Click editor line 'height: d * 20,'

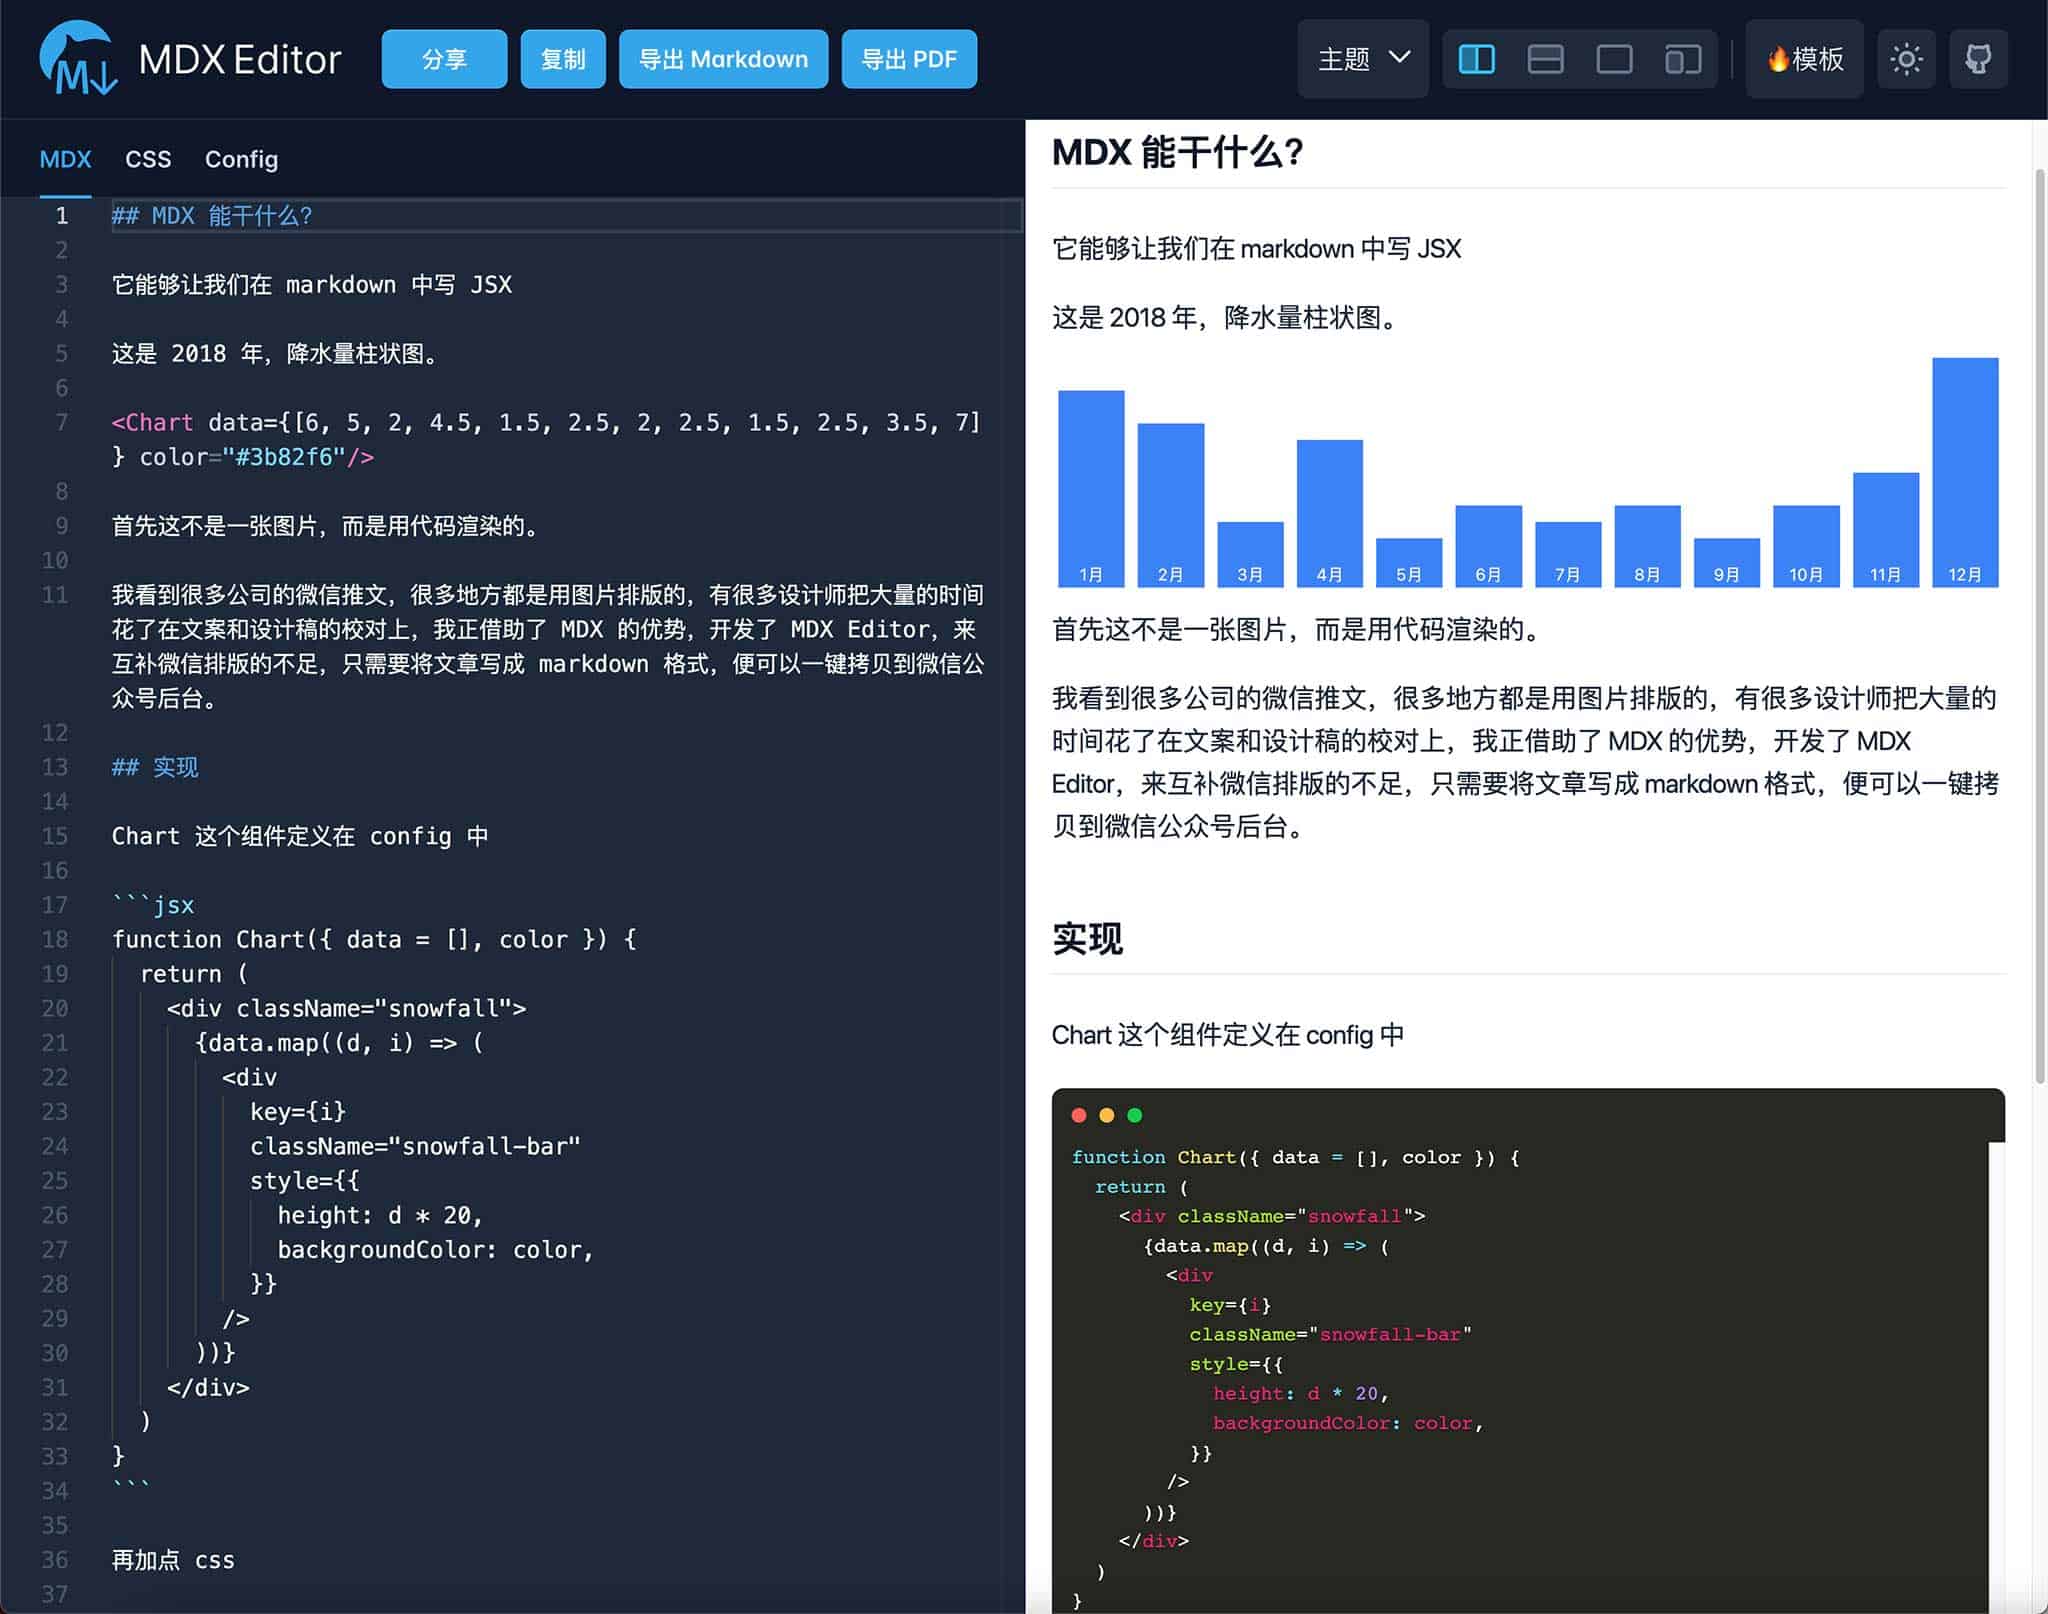pos(380,1215)
